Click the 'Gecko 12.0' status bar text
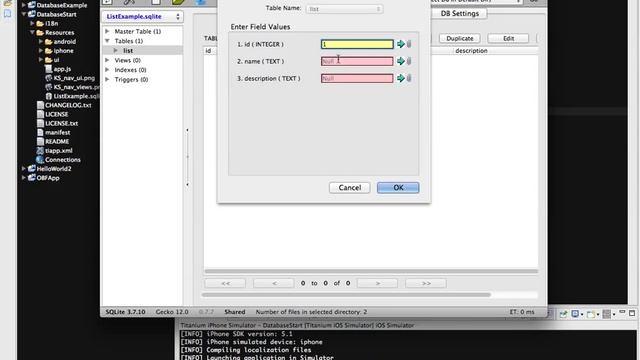The image size is (640, 360). tap(172, 312)
